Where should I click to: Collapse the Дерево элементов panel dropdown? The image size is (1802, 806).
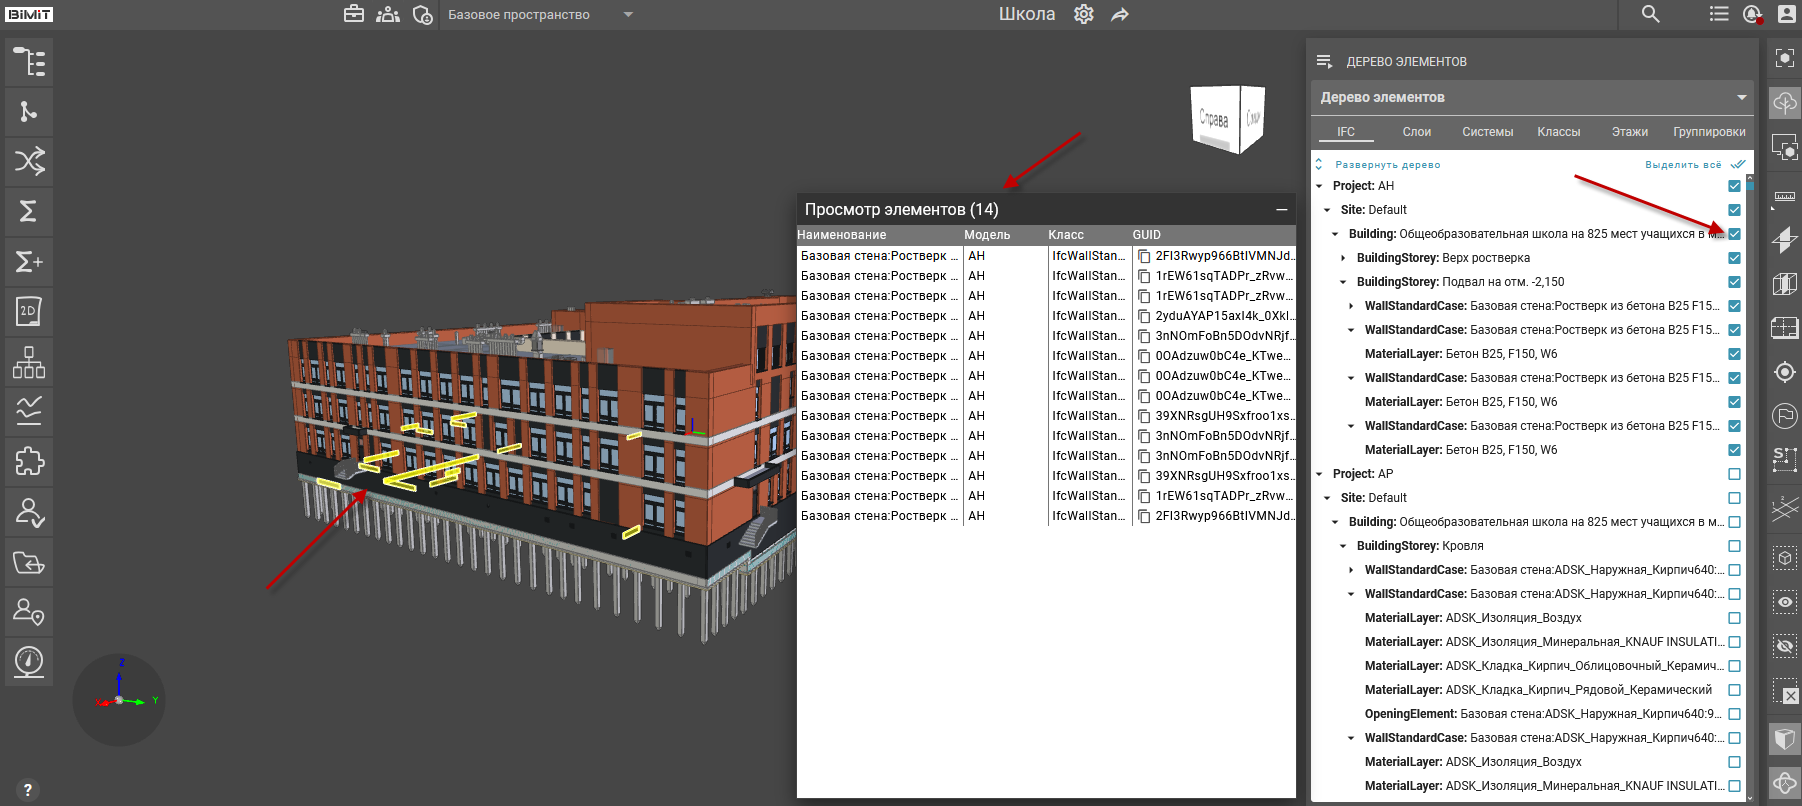pyautogui.click(x=1741, y=98)
